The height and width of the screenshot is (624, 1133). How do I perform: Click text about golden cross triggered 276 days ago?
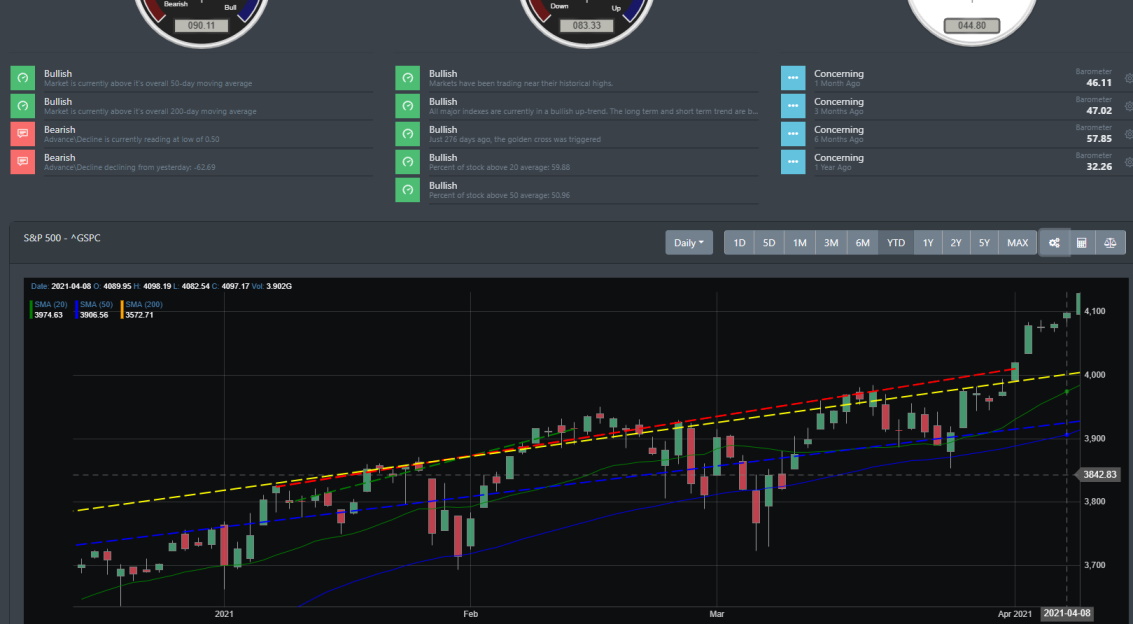(x=514, y=139)
